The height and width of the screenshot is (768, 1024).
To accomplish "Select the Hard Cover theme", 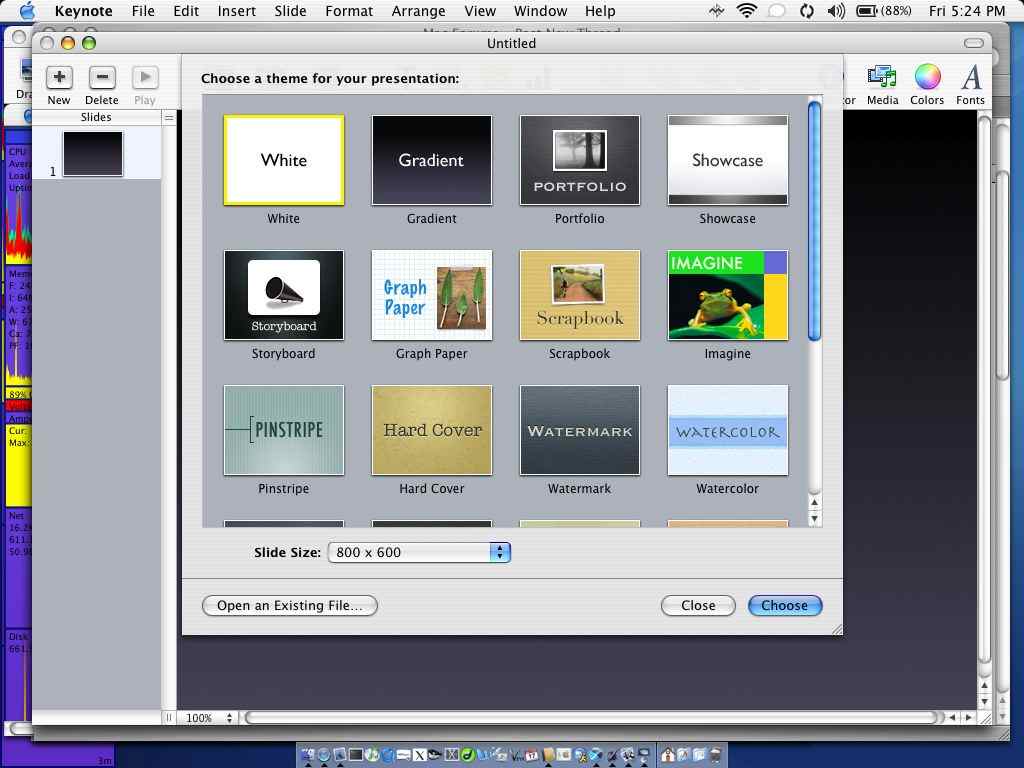I will coord(432,430).
